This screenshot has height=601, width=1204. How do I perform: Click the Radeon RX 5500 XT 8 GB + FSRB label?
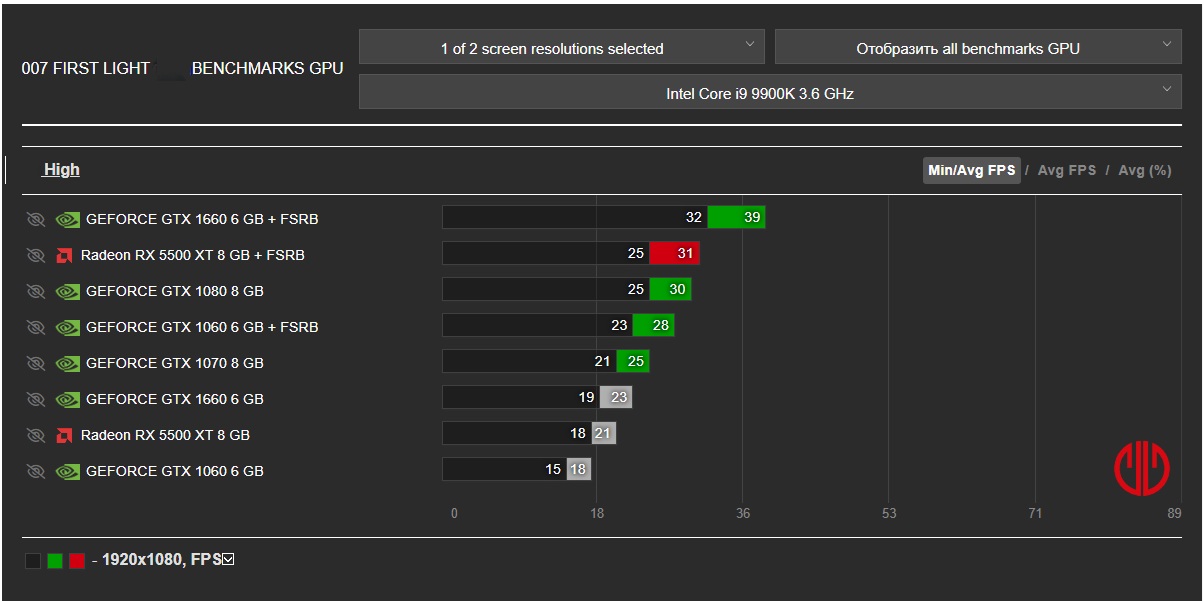tap(193, 255)
